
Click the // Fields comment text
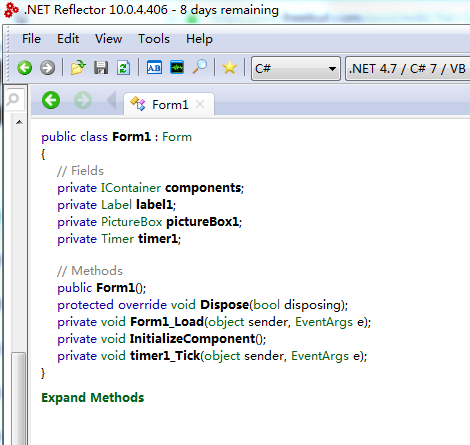click(80, 171)
